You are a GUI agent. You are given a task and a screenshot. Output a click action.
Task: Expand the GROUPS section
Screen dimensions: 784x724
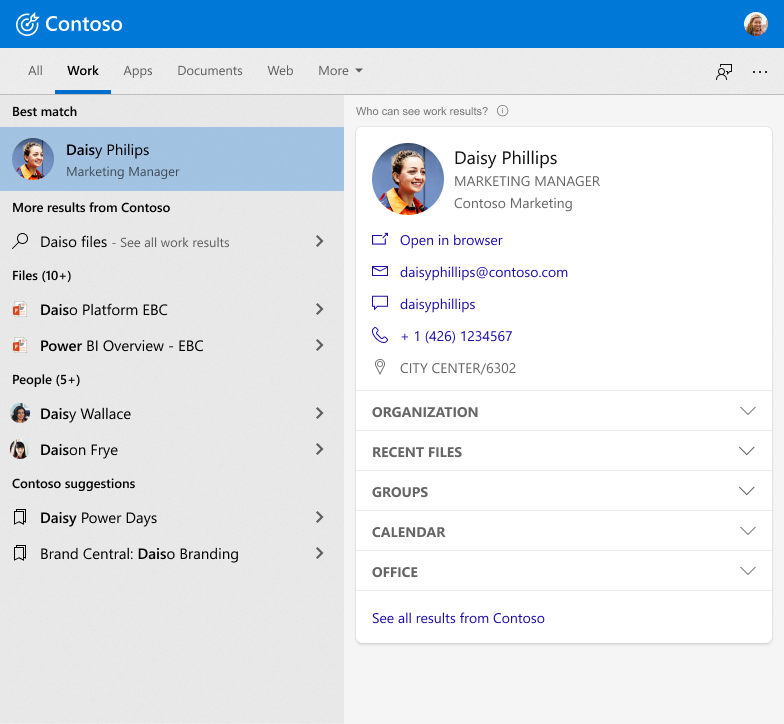coord(564,491)
